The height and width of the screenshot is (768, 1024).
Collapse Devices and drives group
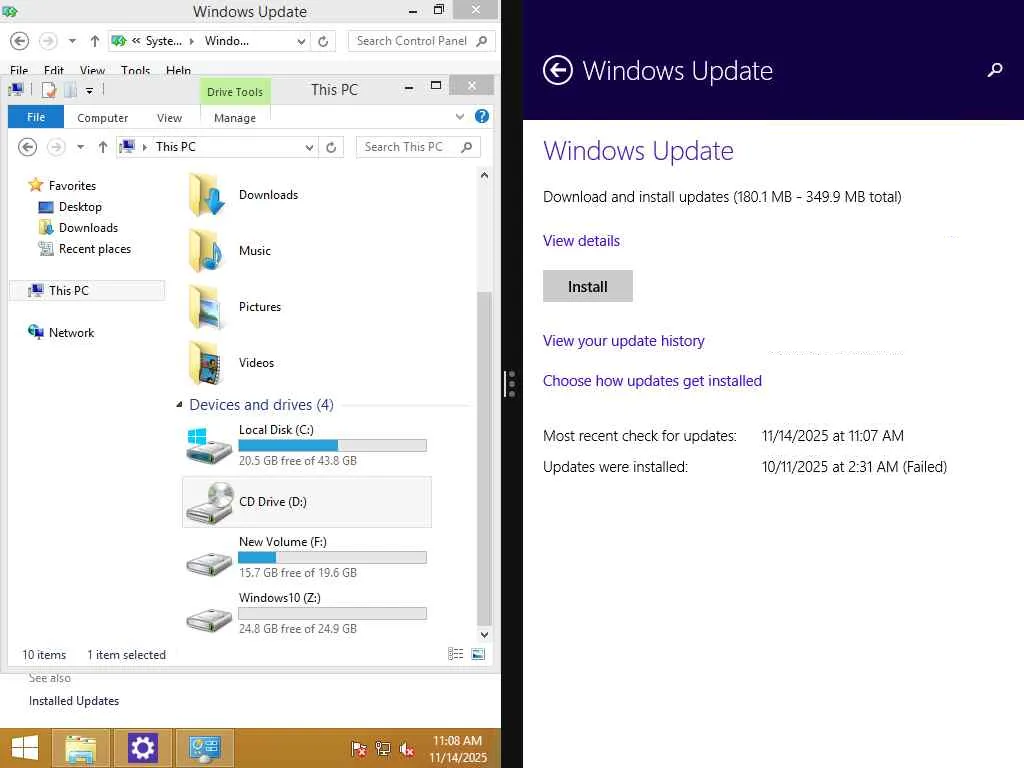click(180, 405)
